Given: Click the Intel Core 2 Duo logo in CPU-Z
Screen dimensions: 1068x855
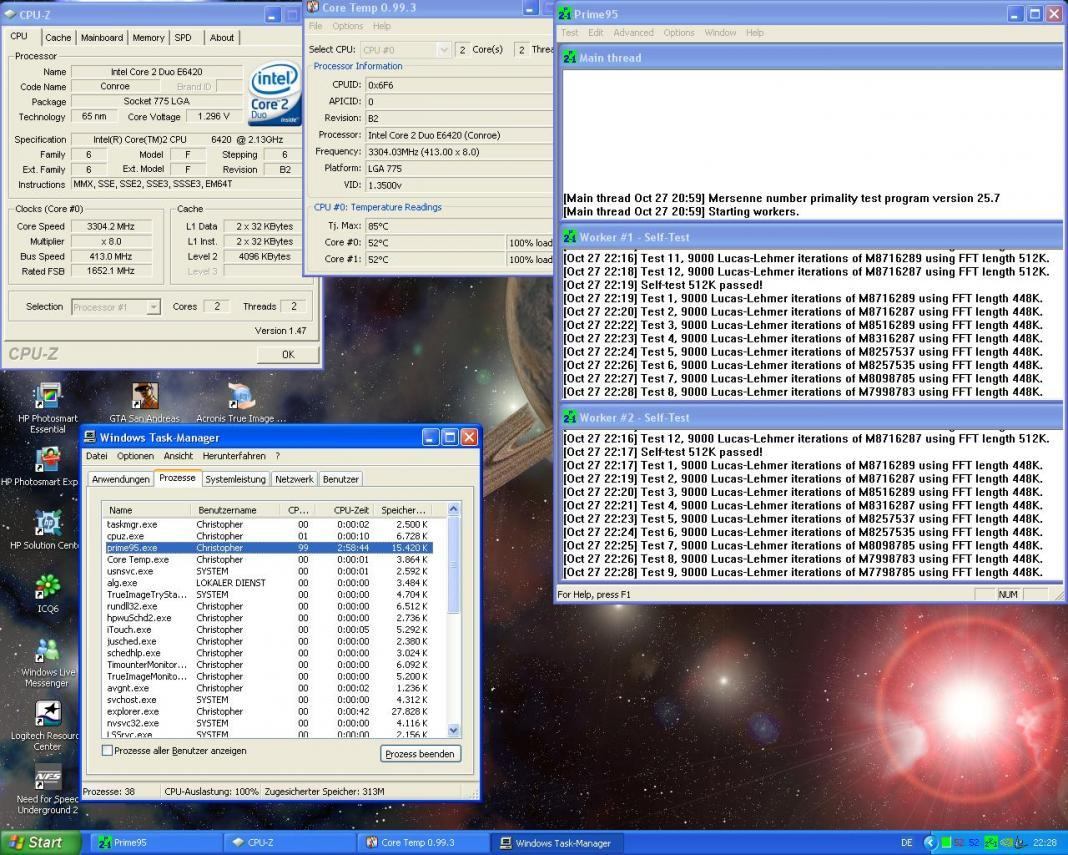Looking at the screenshot, I should tap(274, 93).
